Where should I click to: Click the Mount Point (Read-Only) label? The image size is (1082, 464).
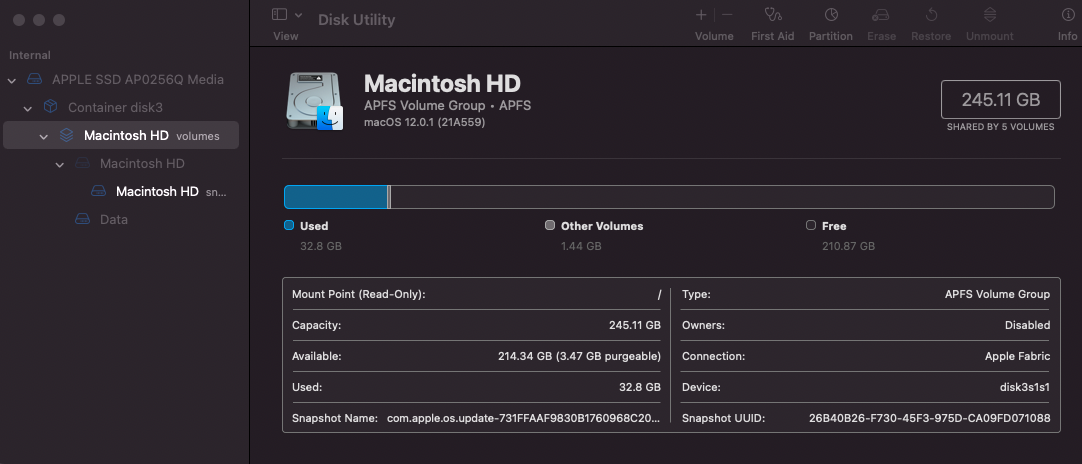click(359, 294)
